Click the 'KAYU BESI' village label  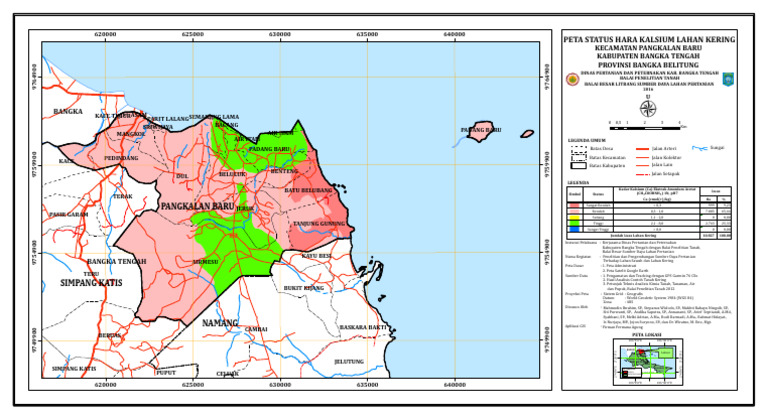pos(316,256)
